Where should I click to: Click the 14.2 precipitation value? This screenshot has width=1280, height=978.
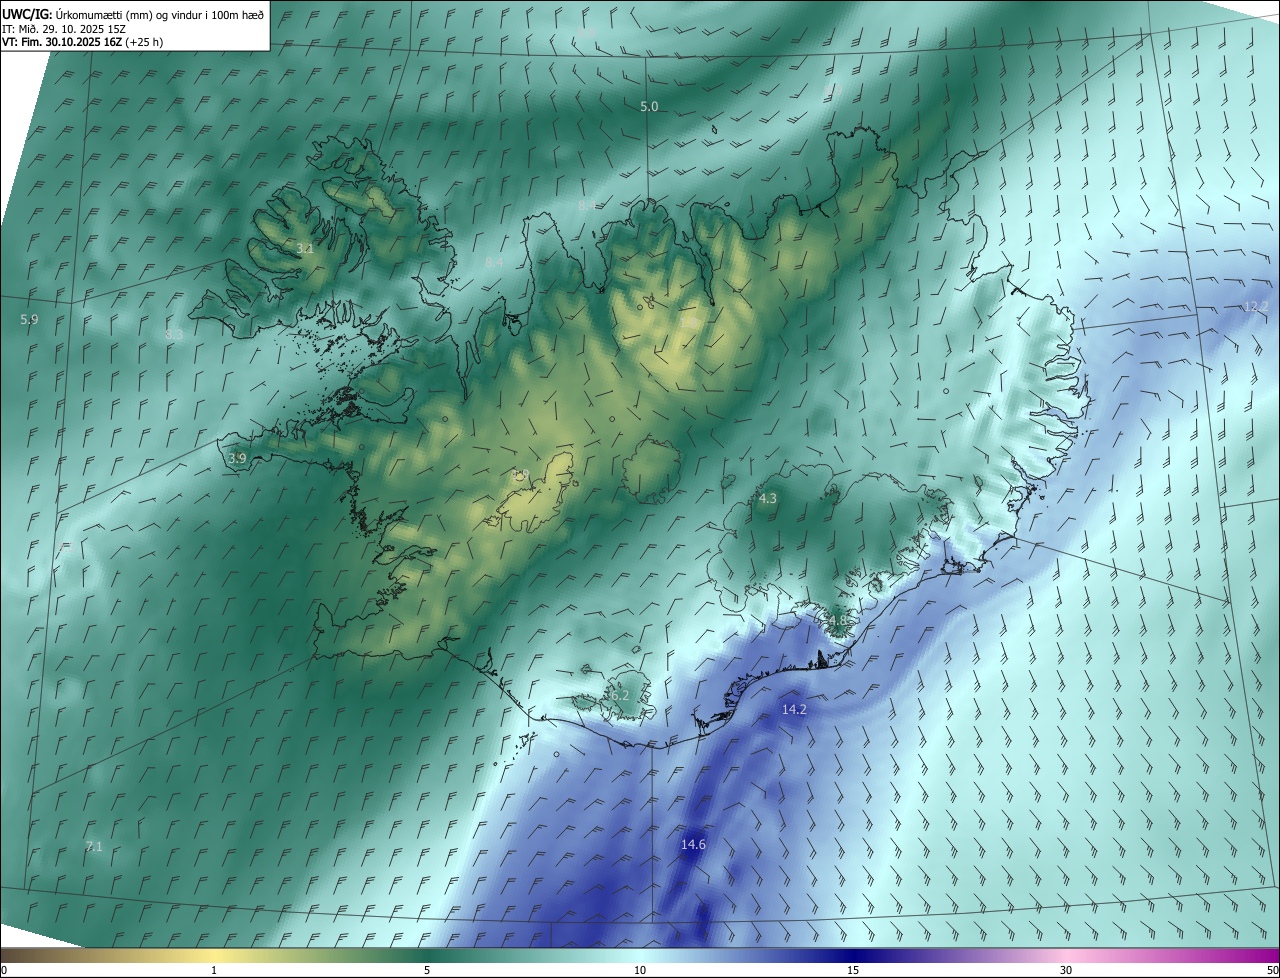[x=794, y=709]
